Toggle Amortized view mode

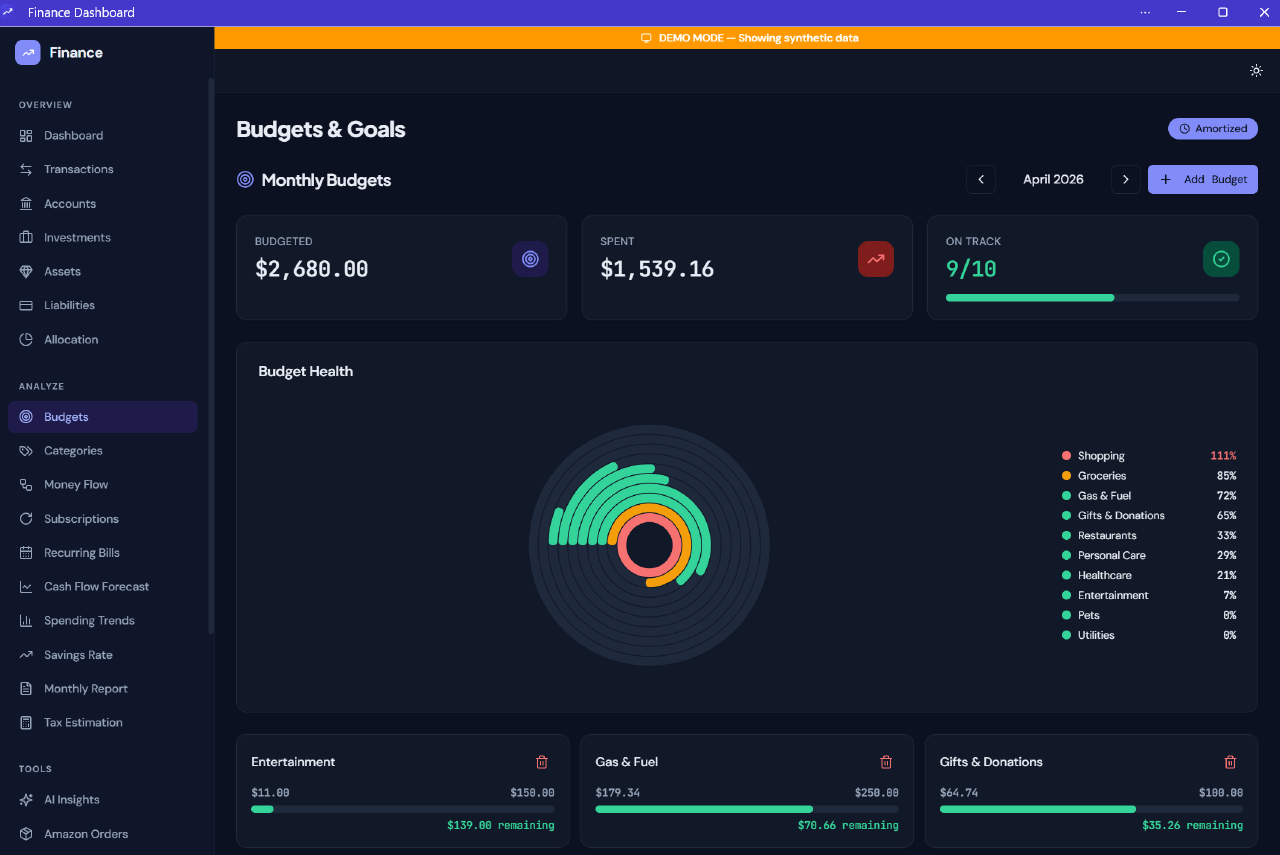(x=1212, y=128)
